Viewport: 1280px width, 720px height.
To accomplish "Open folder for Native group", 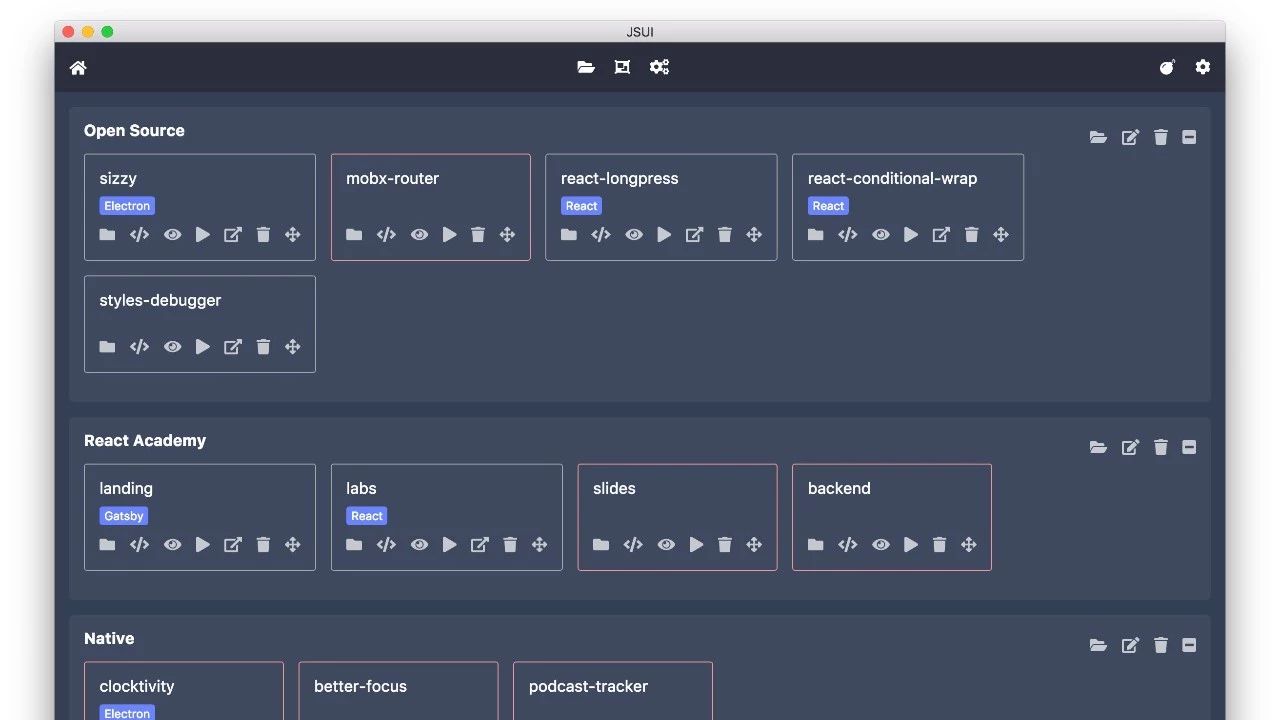I will pyautogui.click(x=1098, y=645).
